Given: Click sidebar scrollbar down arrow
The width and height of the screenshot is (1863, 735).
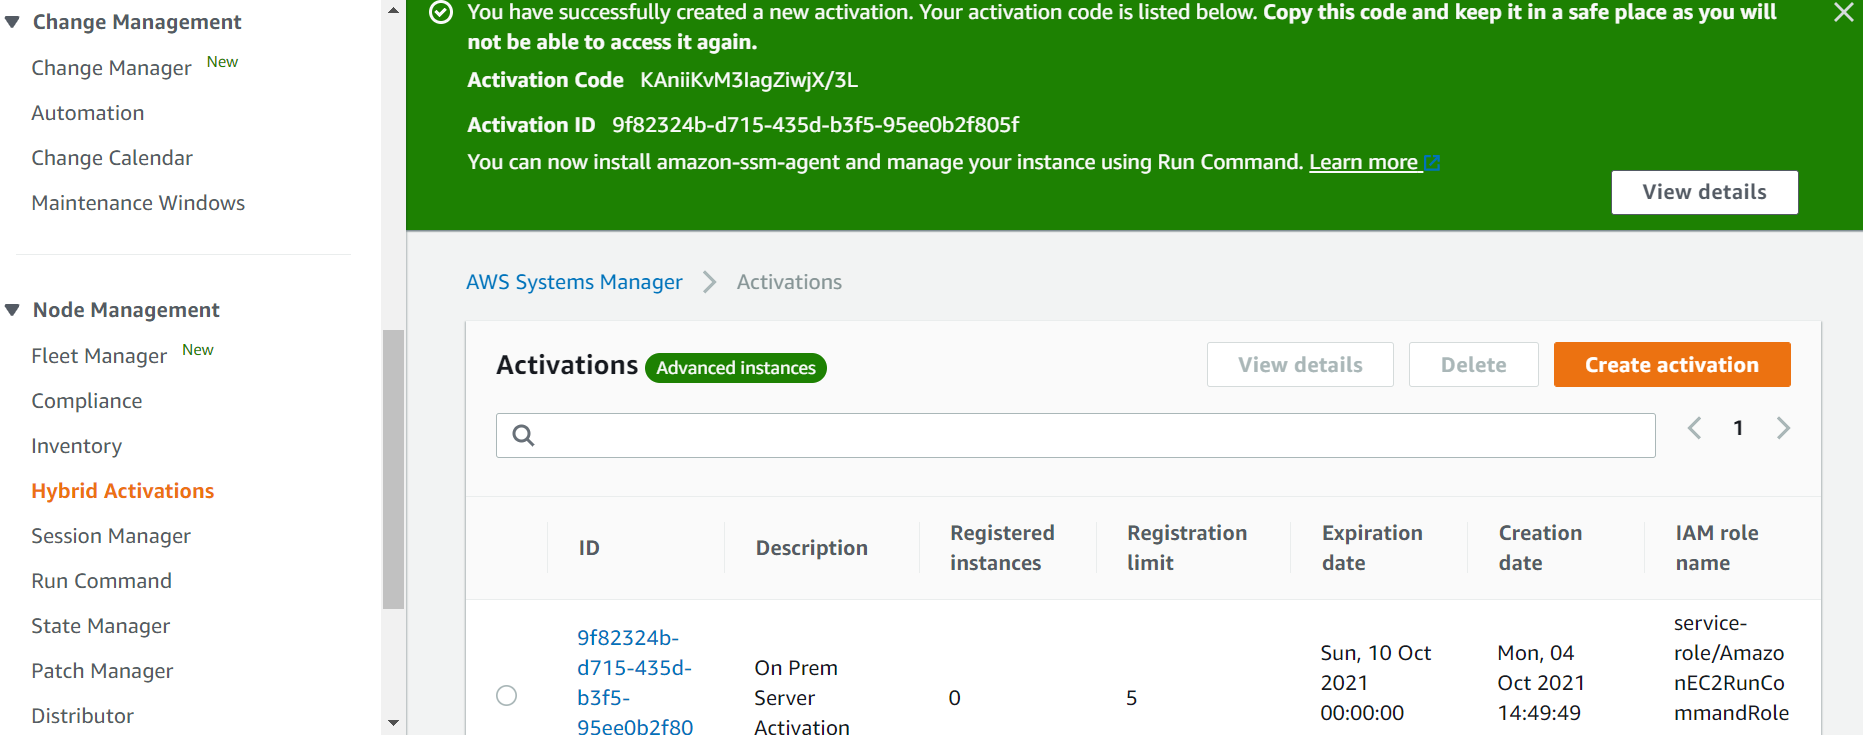Looking at the screenshot, I should pos(393,722).
